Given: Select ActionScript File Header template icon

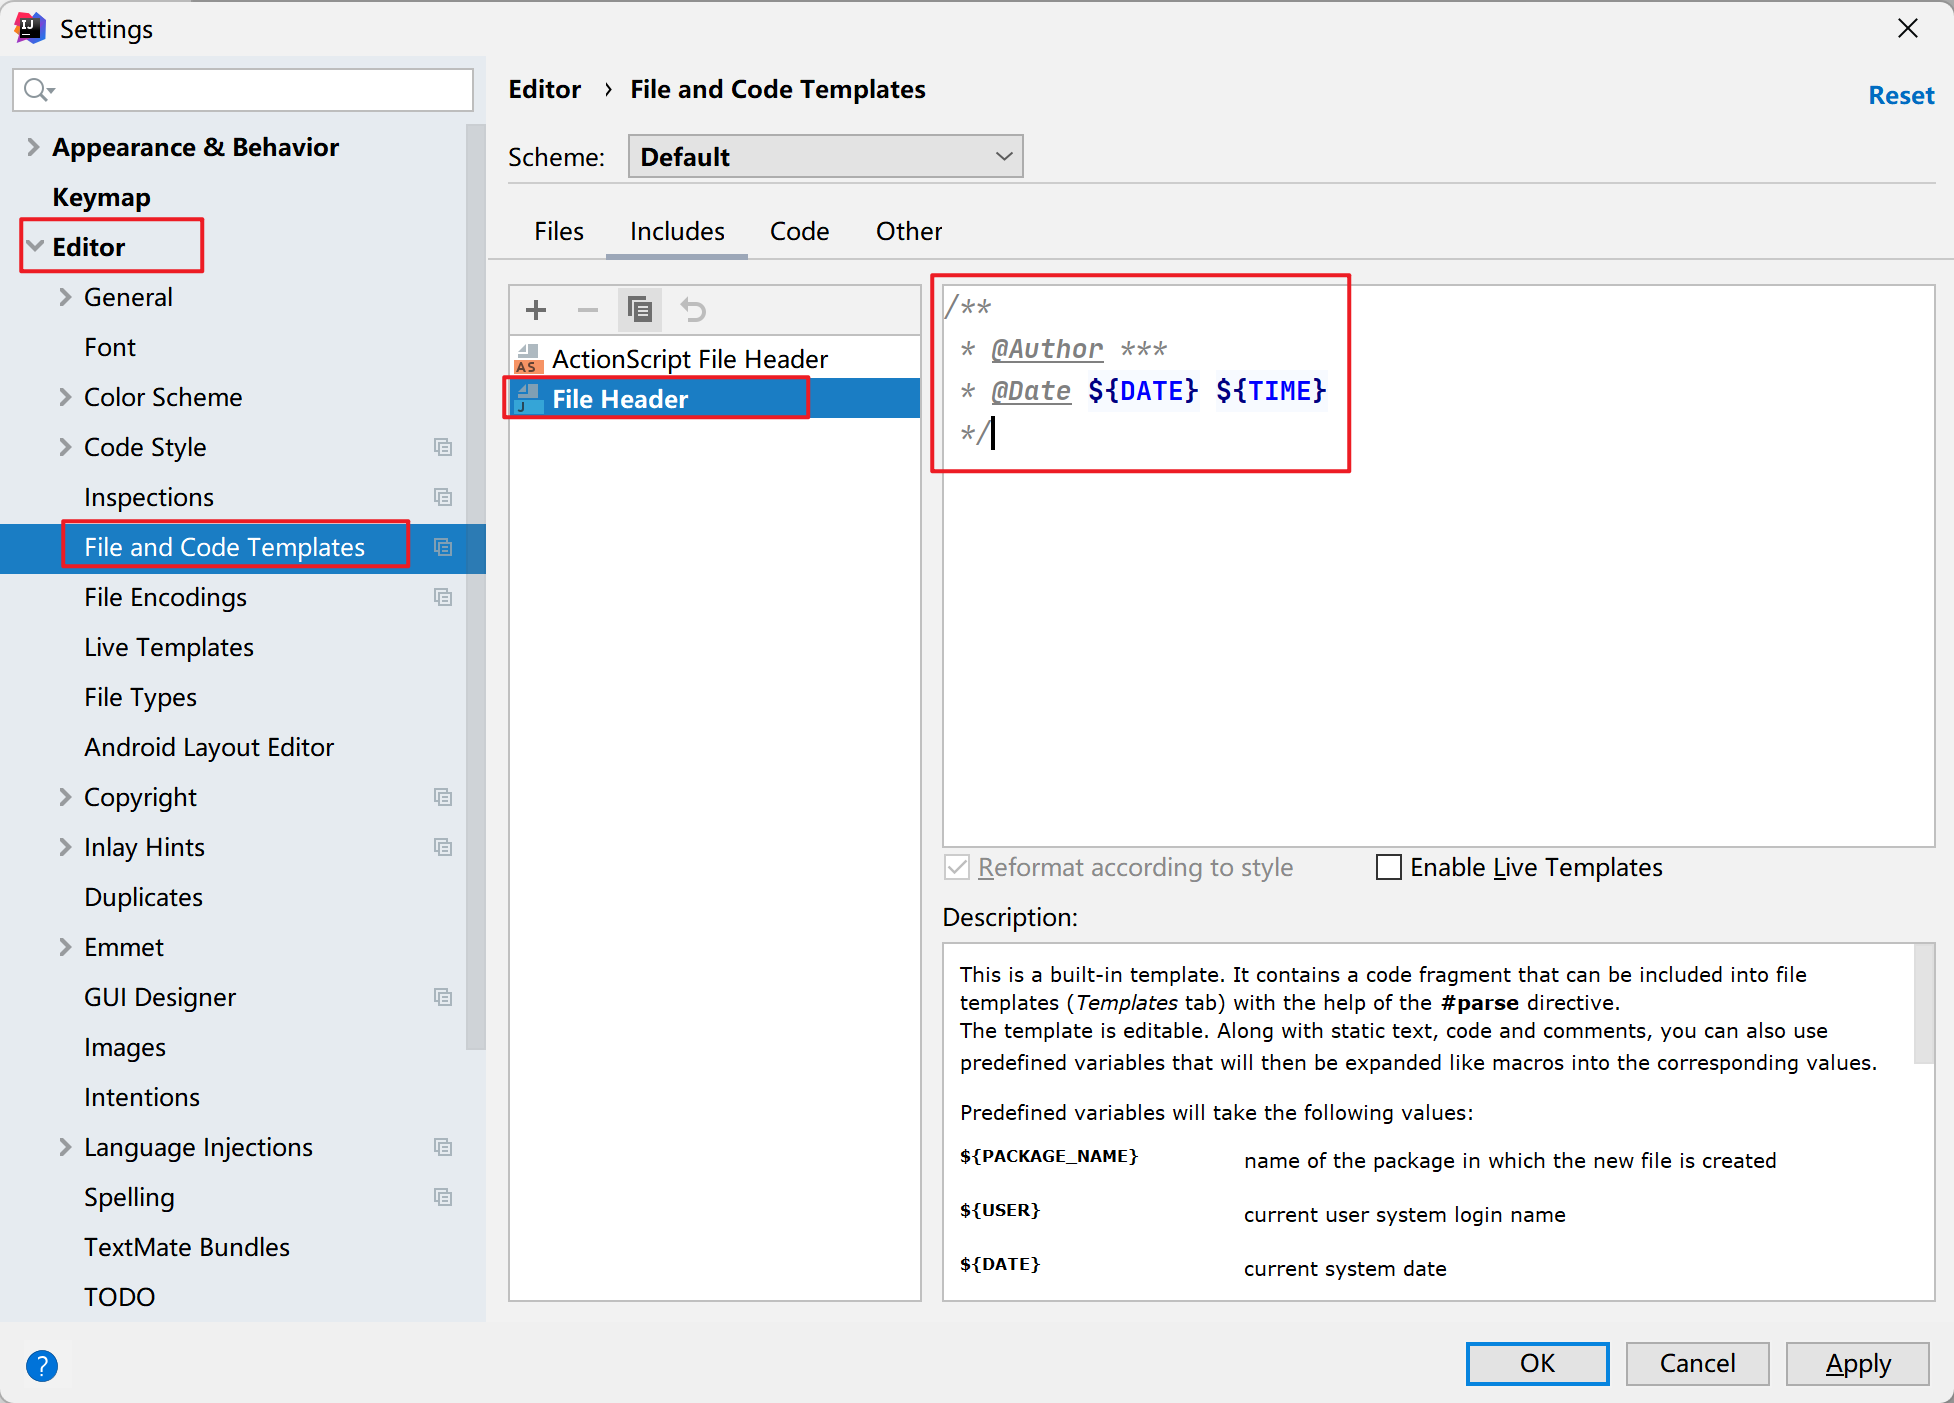Looking at the screenshot, I should 529,359.
